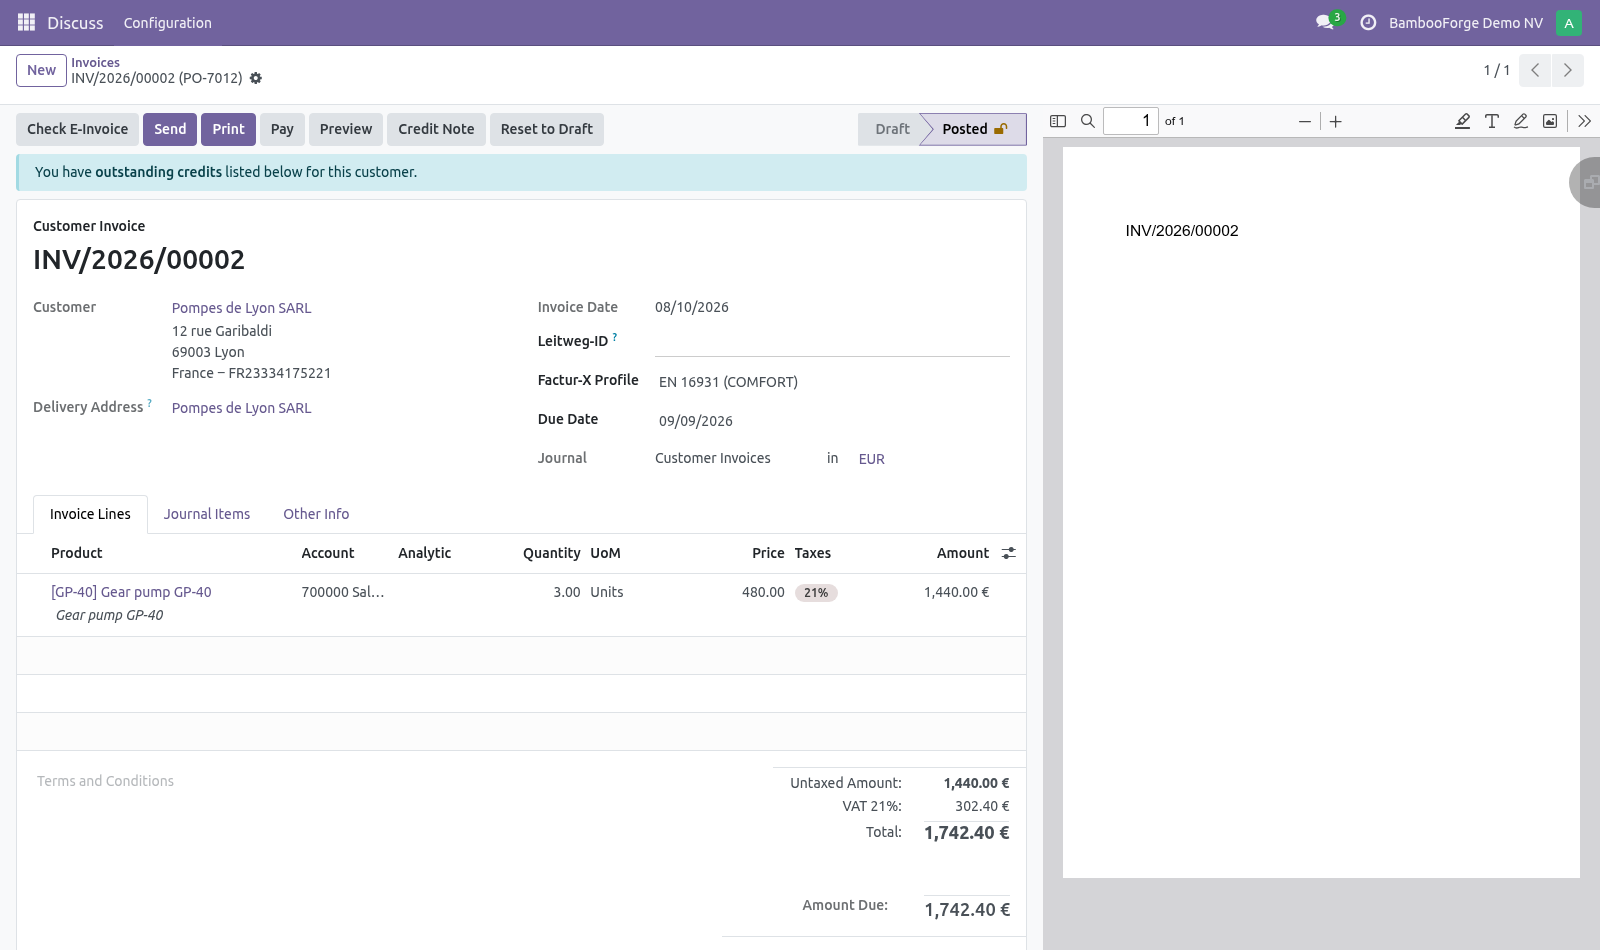Select the PDF add image tool
The height and width of the screenshot is (950, 1600).
coord(1550,121)
